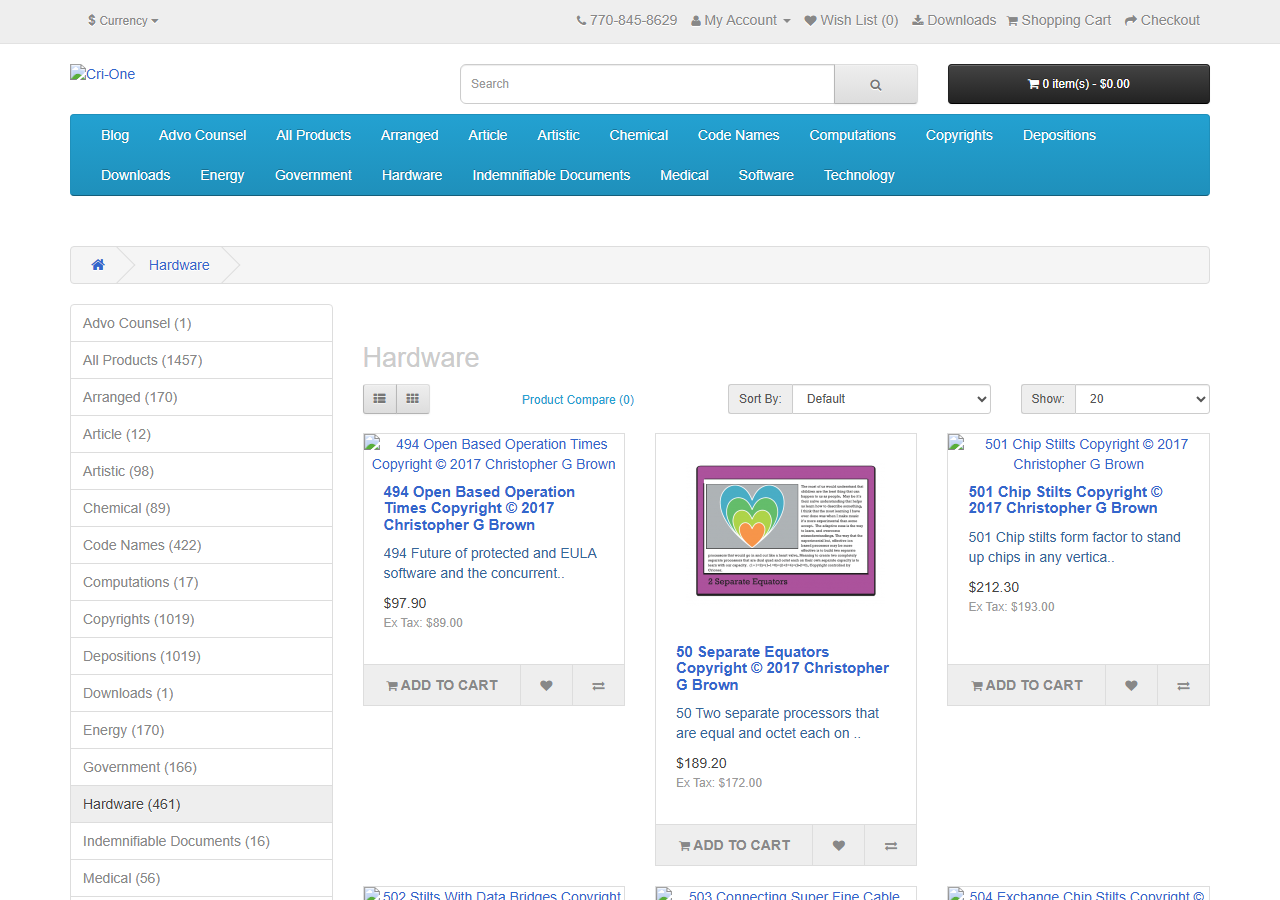
Task: Open Technology in navigation bar
Action: [x=859, y=175]
